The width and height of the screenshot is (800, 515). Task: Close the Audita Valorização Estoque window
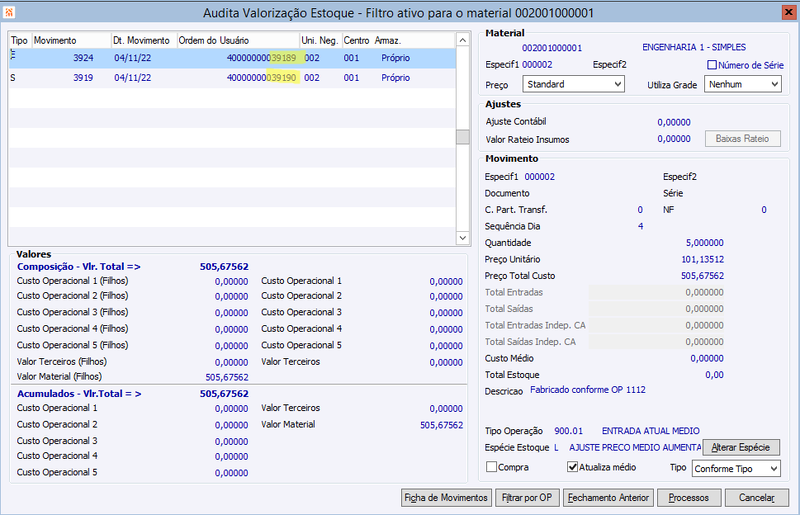coord(788,12)
